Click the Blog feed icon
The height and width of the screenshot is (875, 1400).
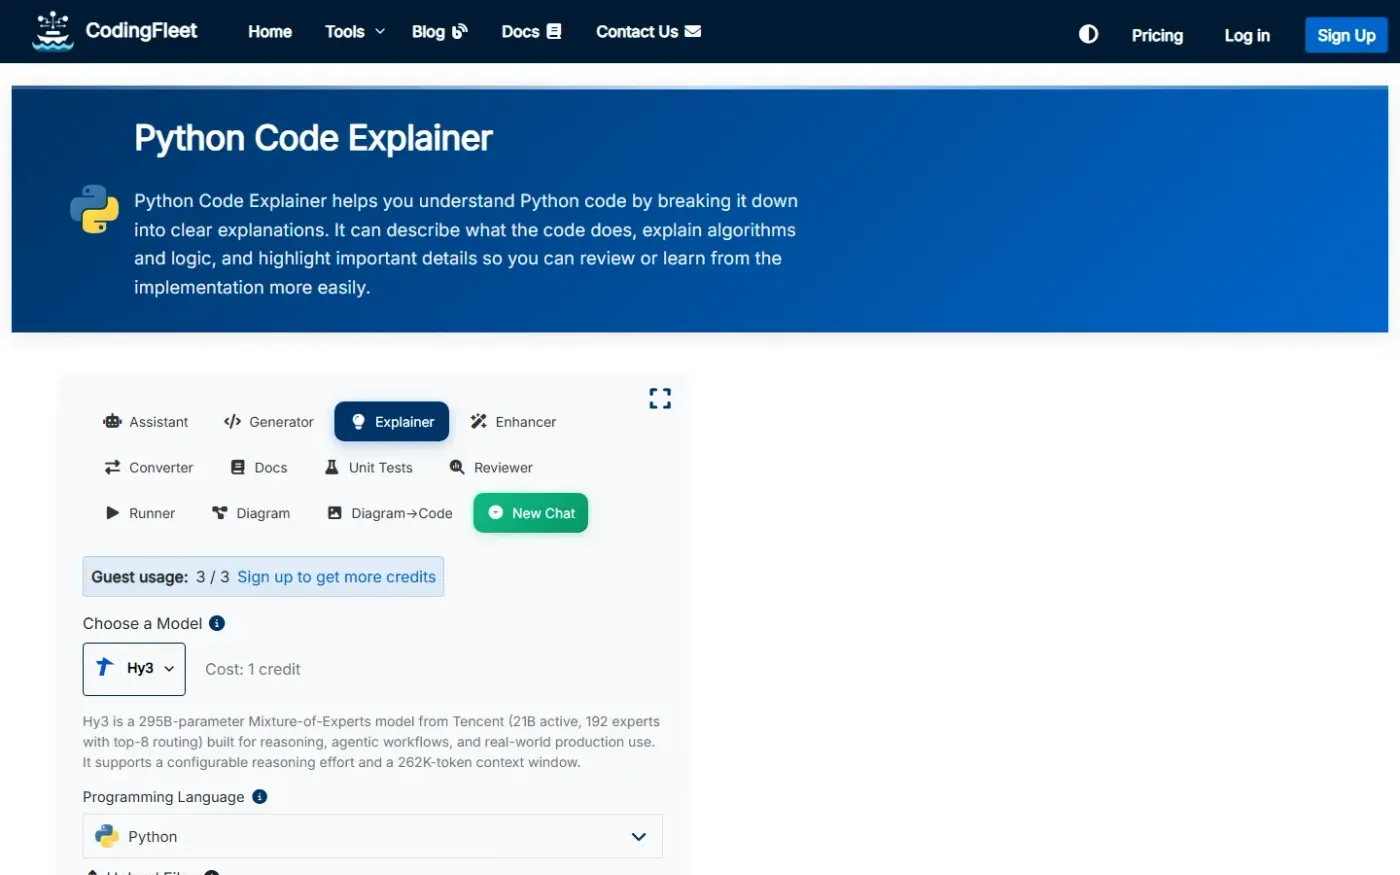[460, 32]
